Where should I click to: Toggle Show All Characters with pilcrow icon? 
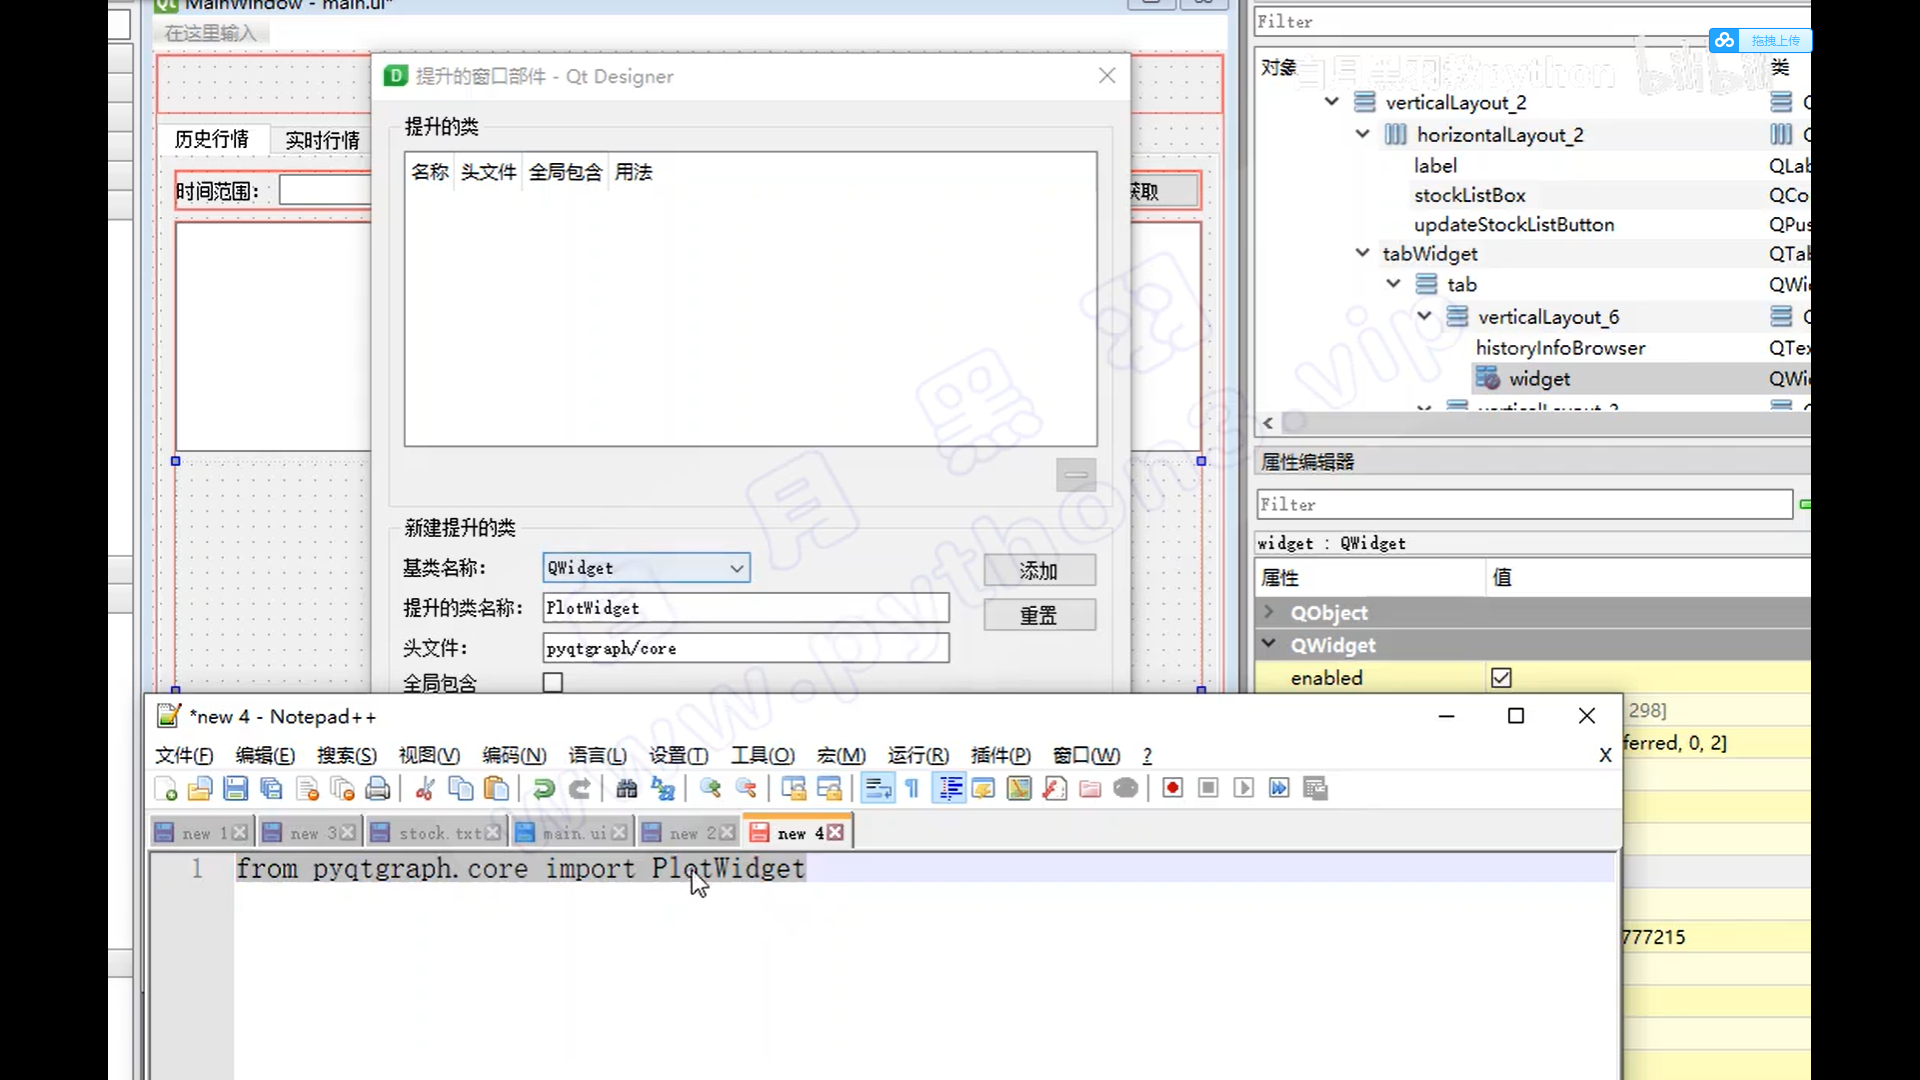pos(911,788)
